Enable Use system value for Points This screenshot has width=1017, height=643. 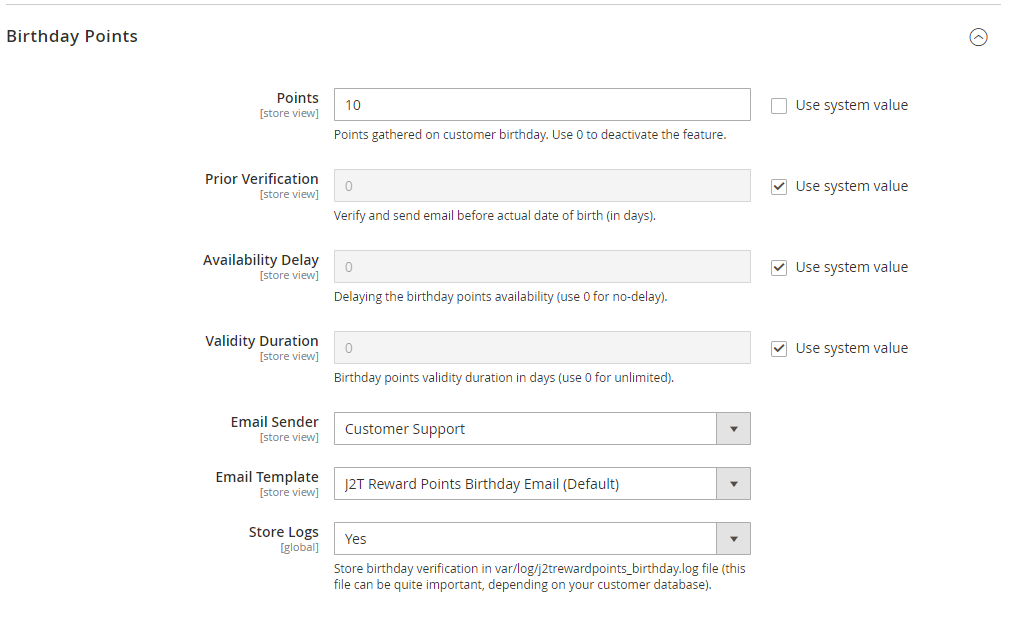(779, 105)
